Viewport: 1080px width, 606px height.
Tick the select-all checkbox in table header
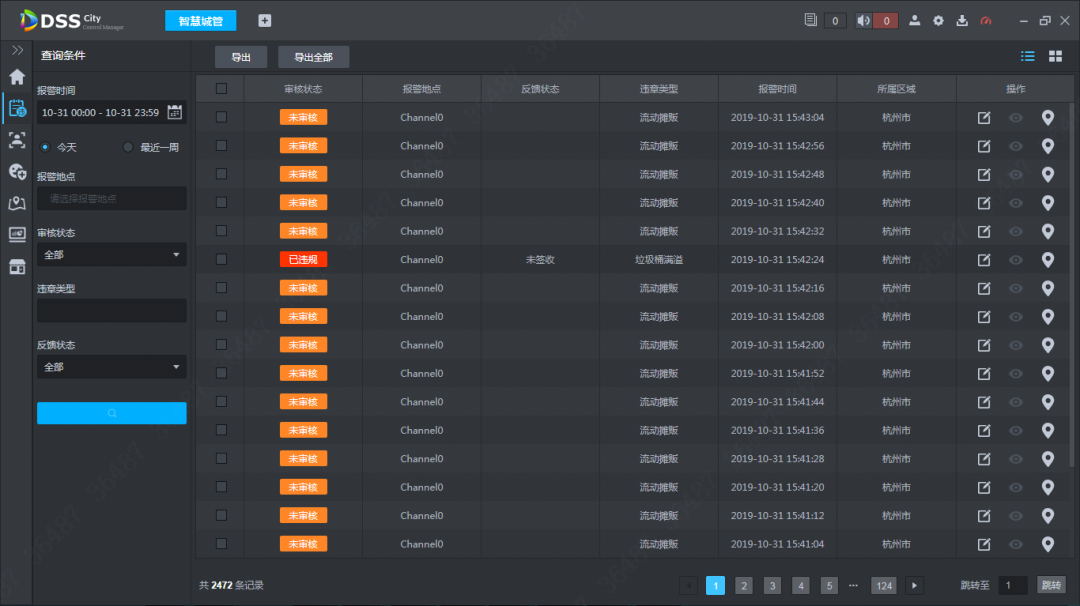[221, 88]
